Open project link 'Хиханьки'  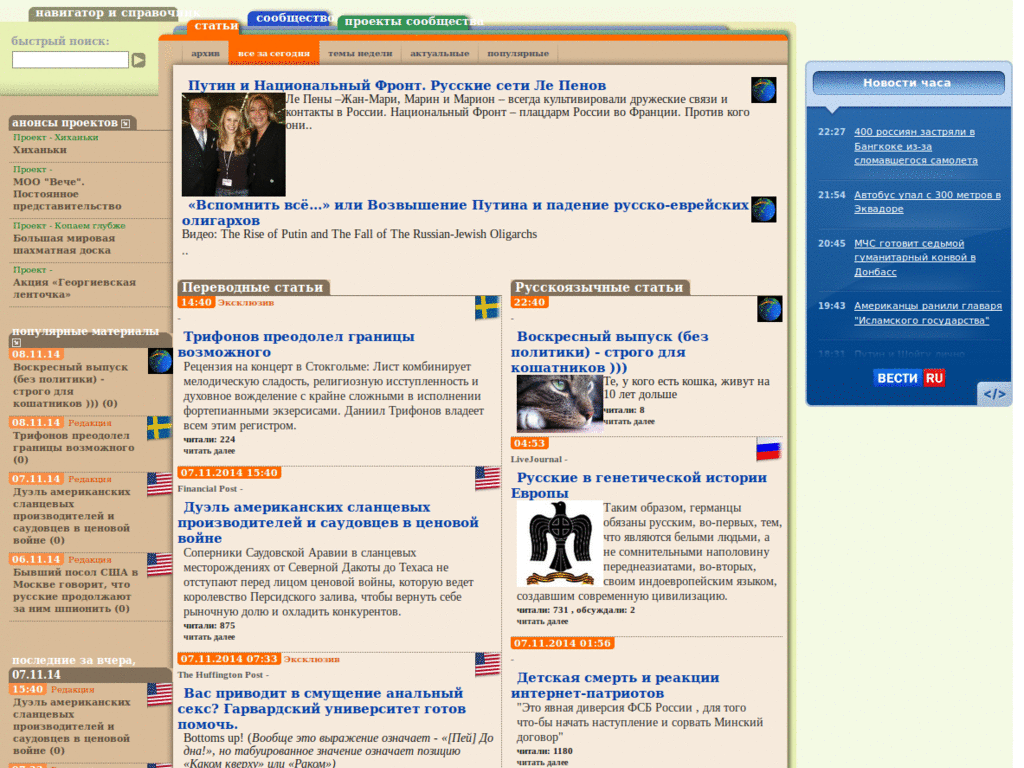point(40,150)
